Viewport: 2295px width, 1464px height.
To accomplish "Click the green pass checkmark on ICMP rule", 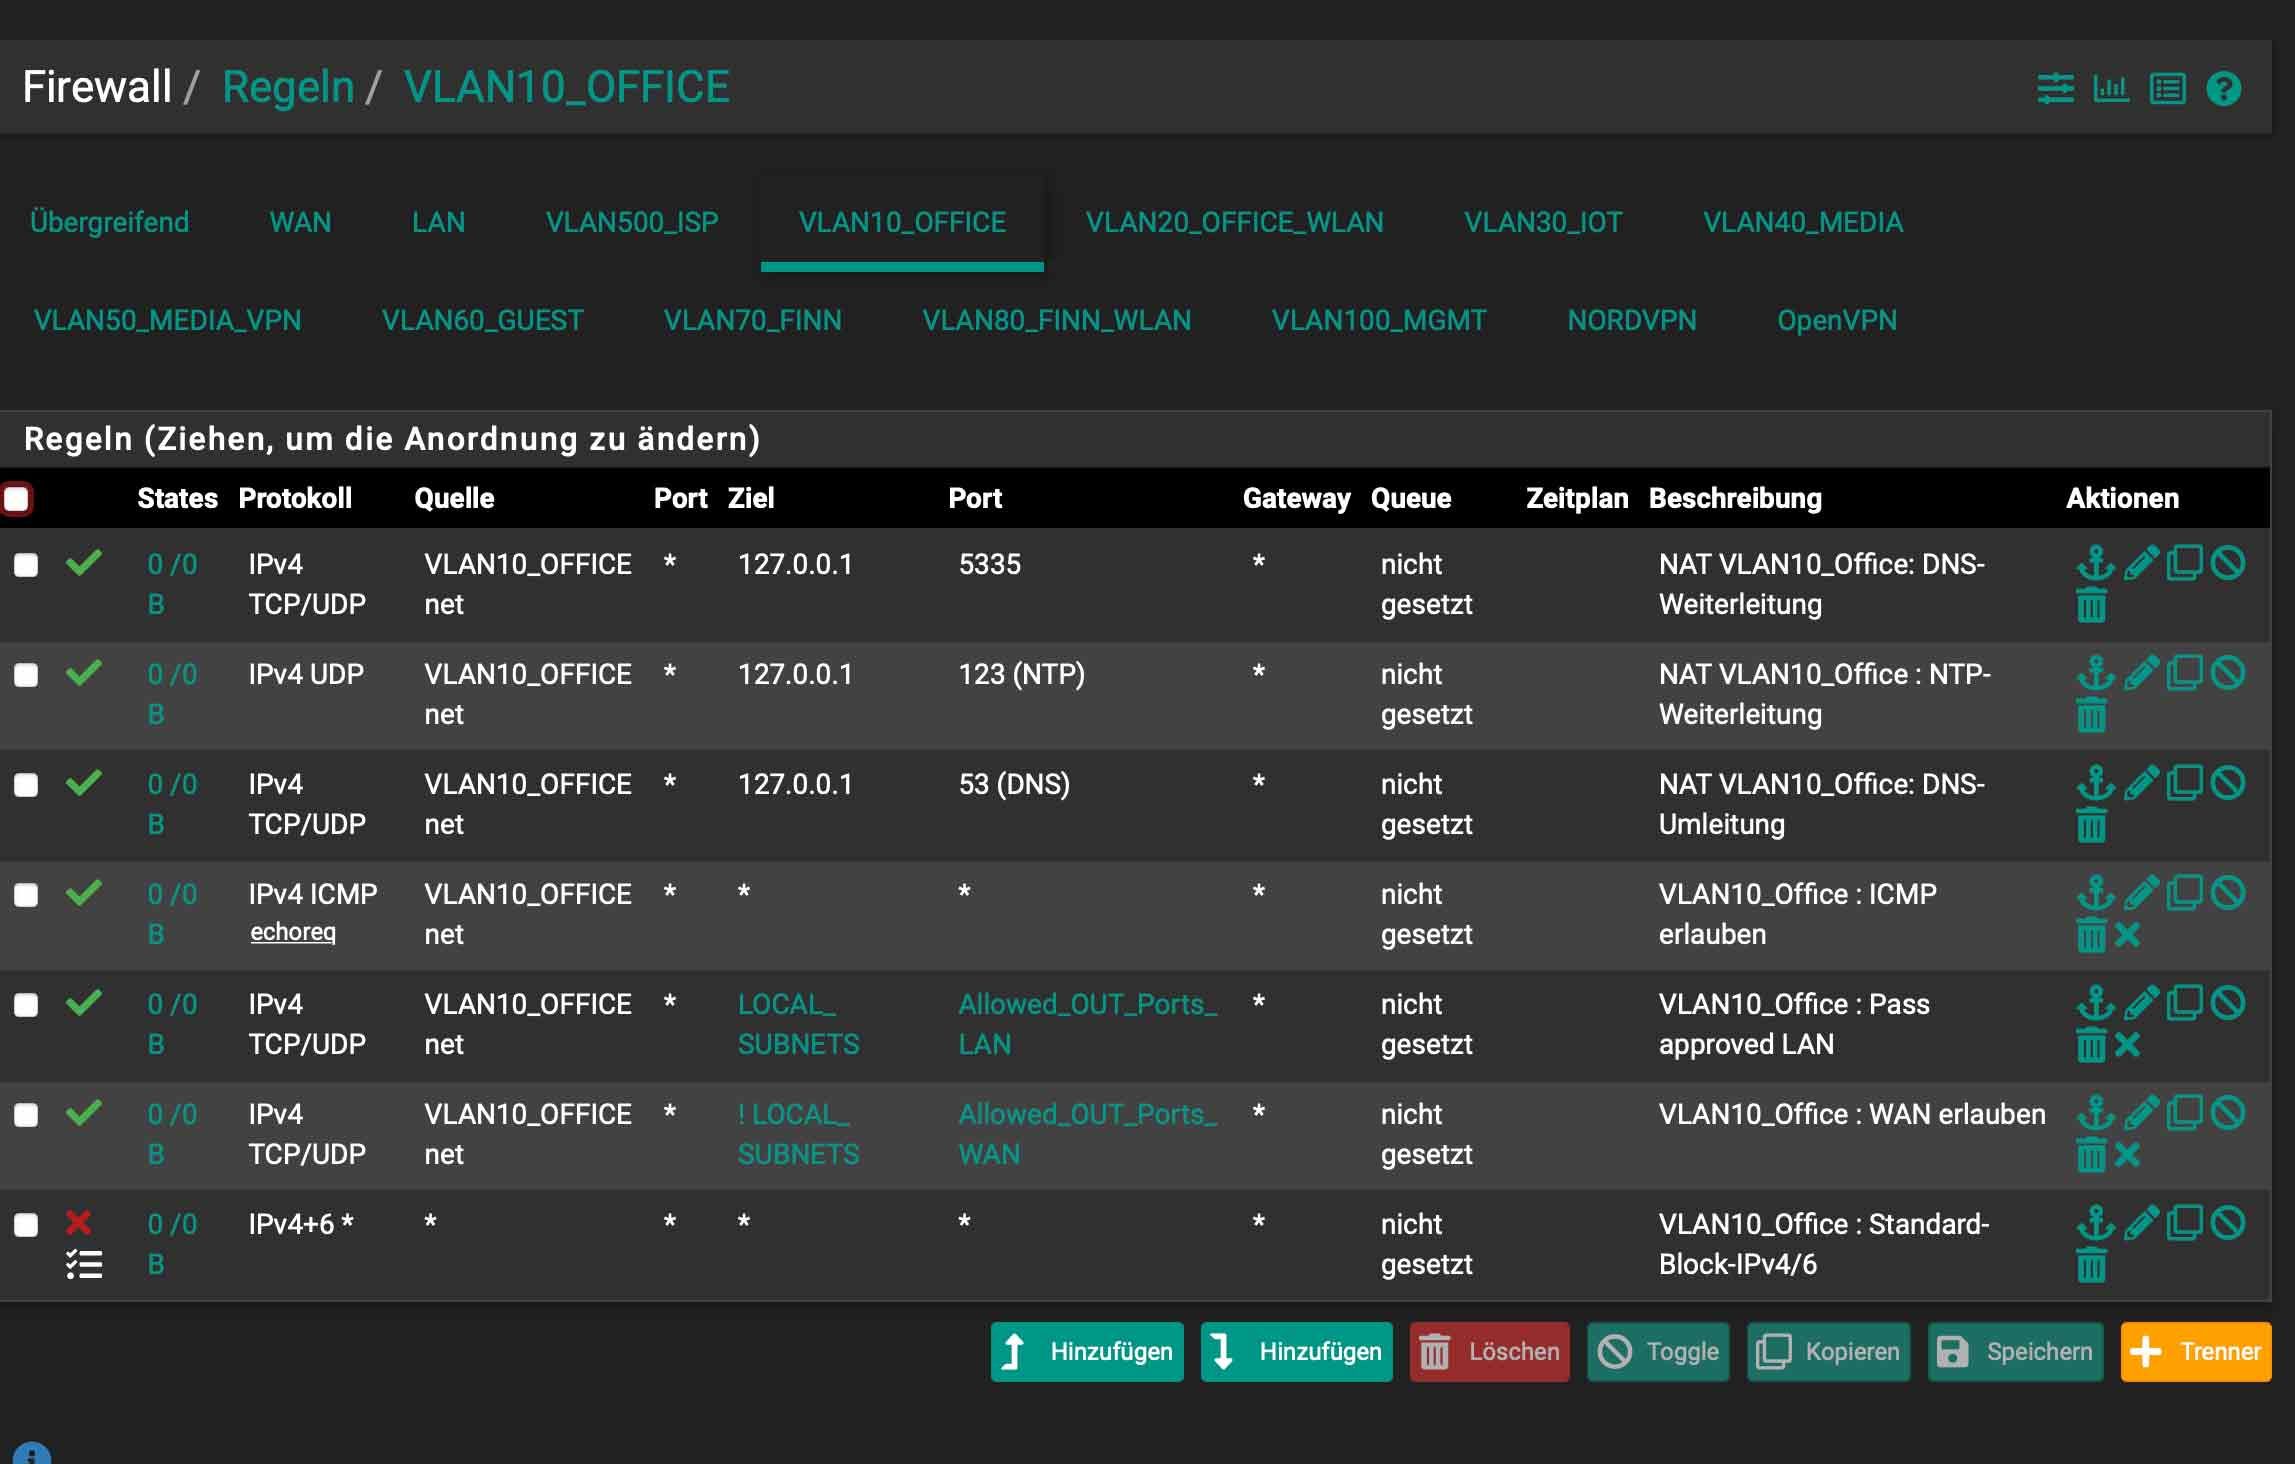I will (84, 892).
